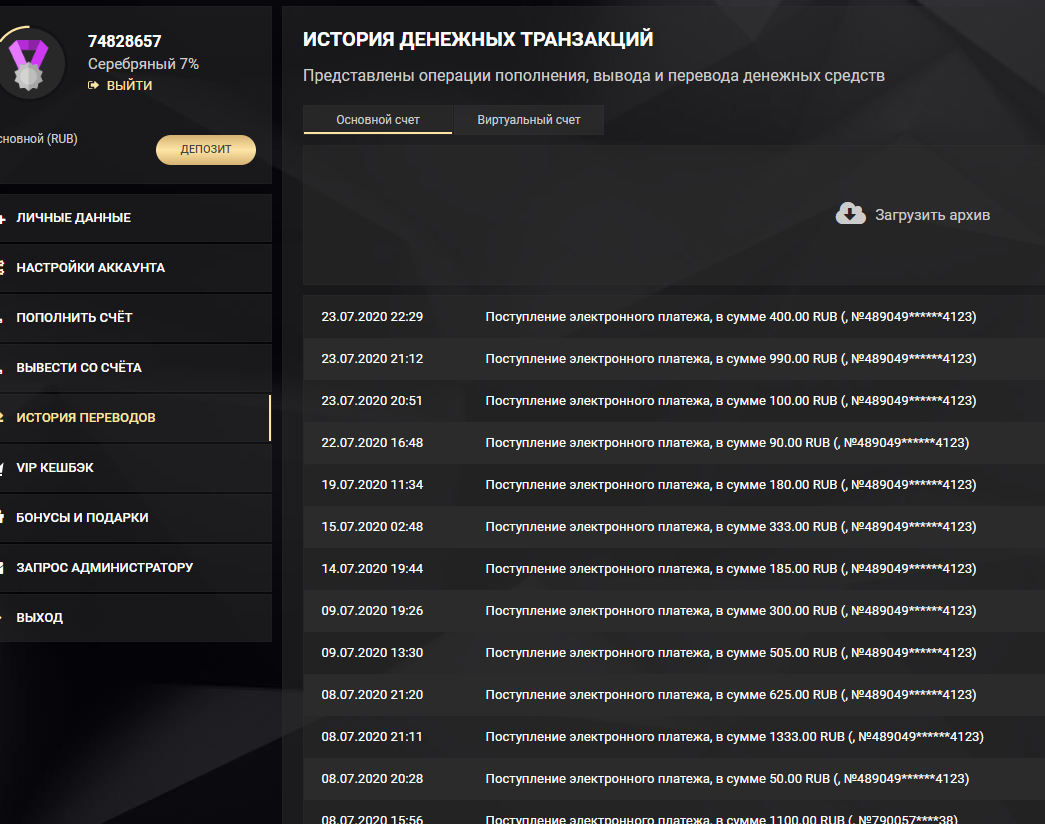This screenshot has width=1045, height=824.
Task: Open the ЛИЧНЫЕ ДАННЫЕ section
Action: tap(73, 218)
